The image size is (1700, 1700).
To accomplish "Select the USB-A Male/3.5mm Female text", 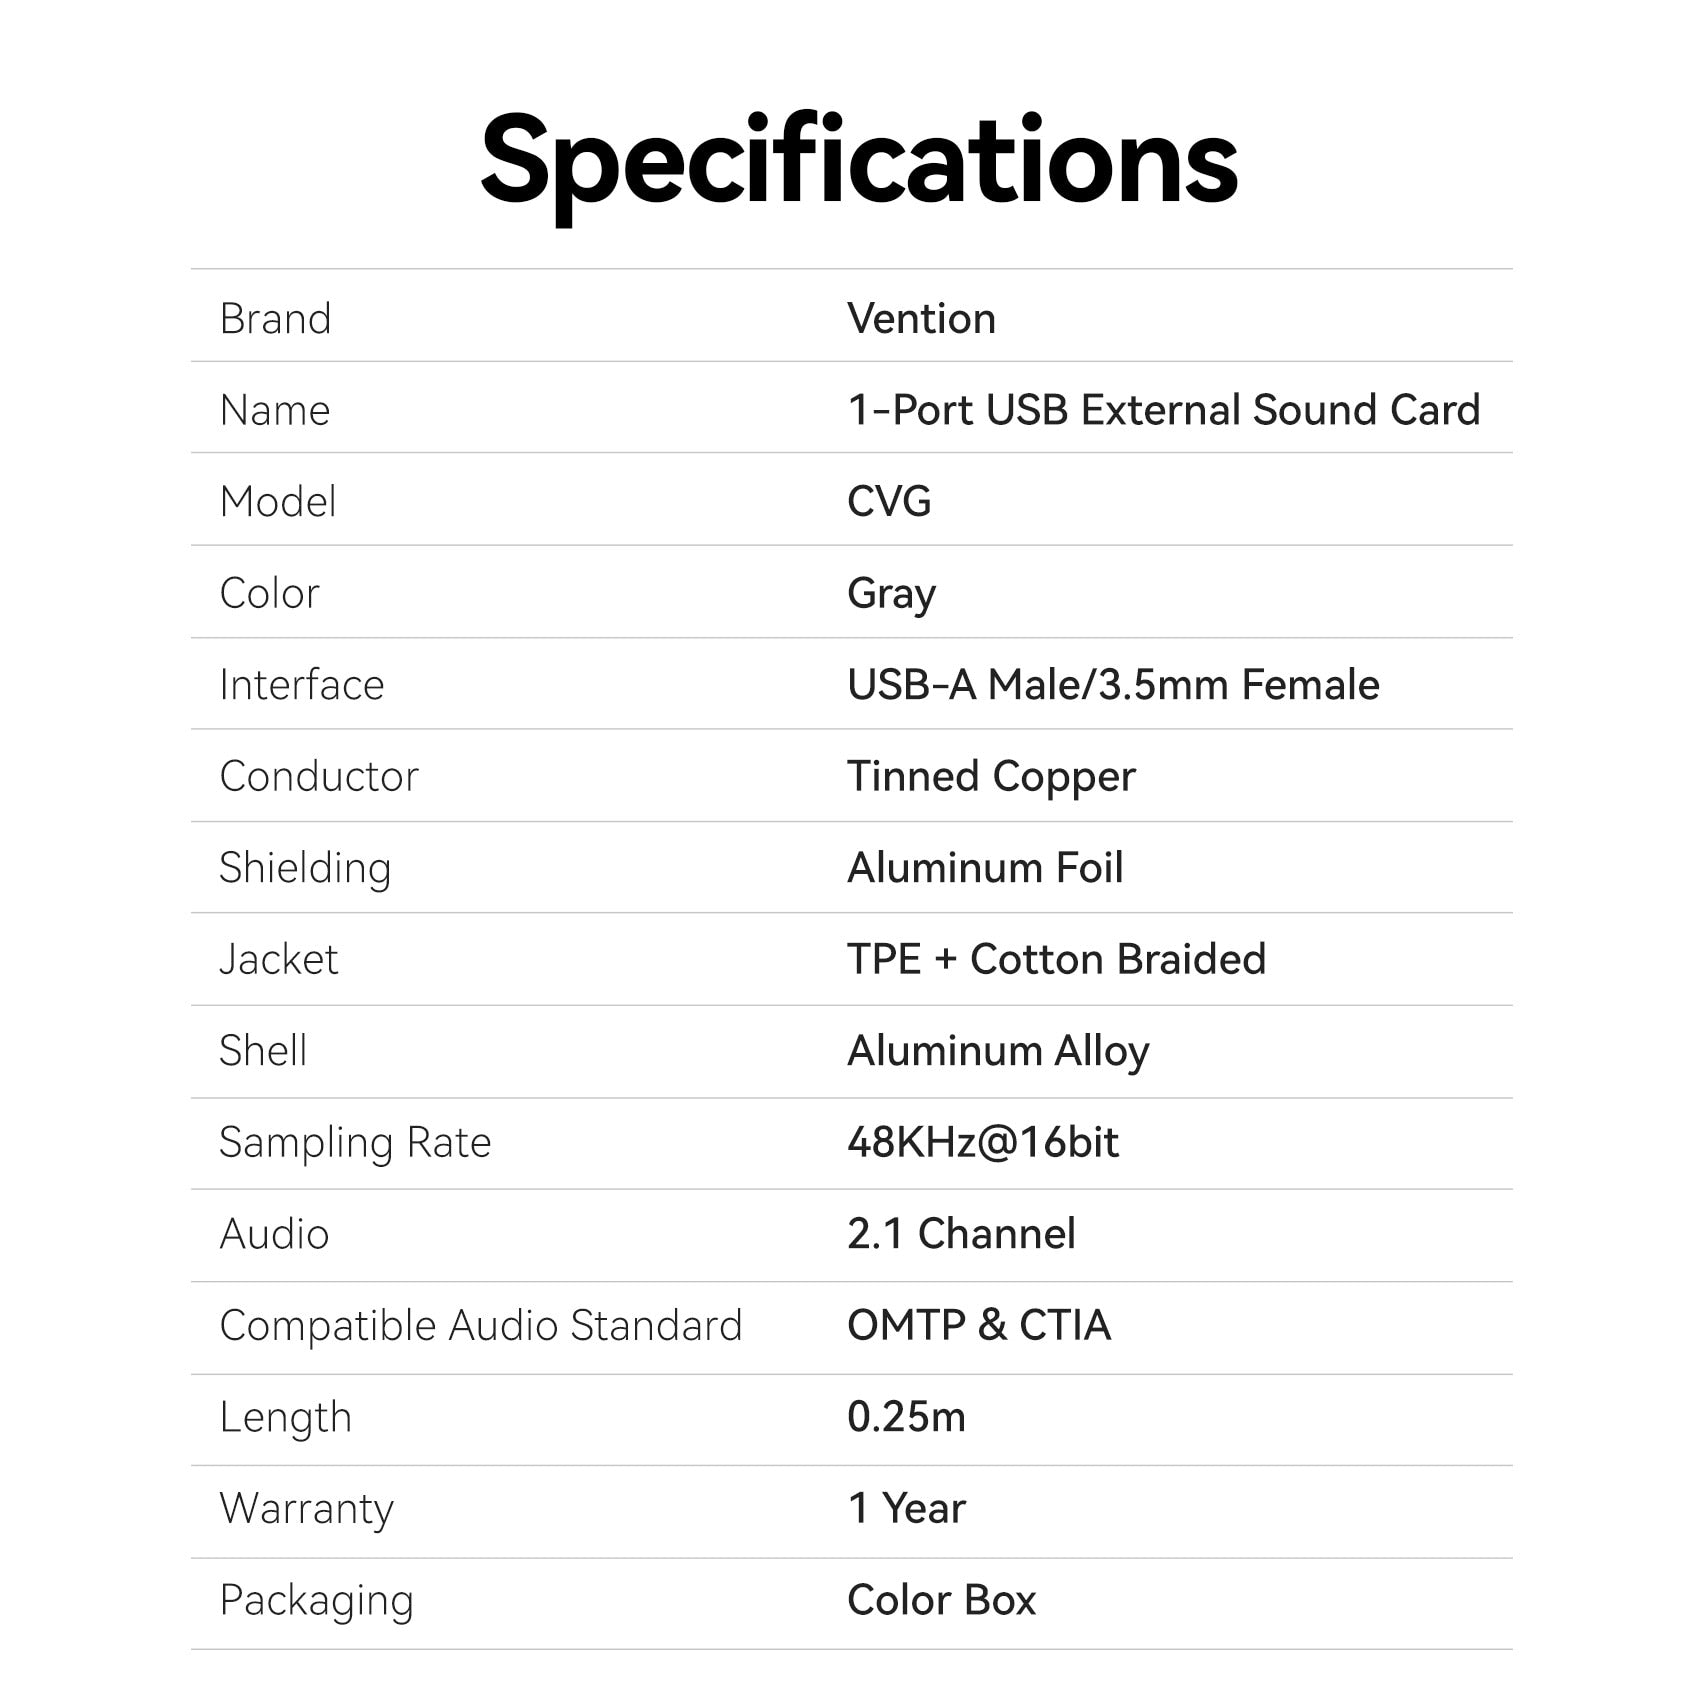I will click(1113, 685).
